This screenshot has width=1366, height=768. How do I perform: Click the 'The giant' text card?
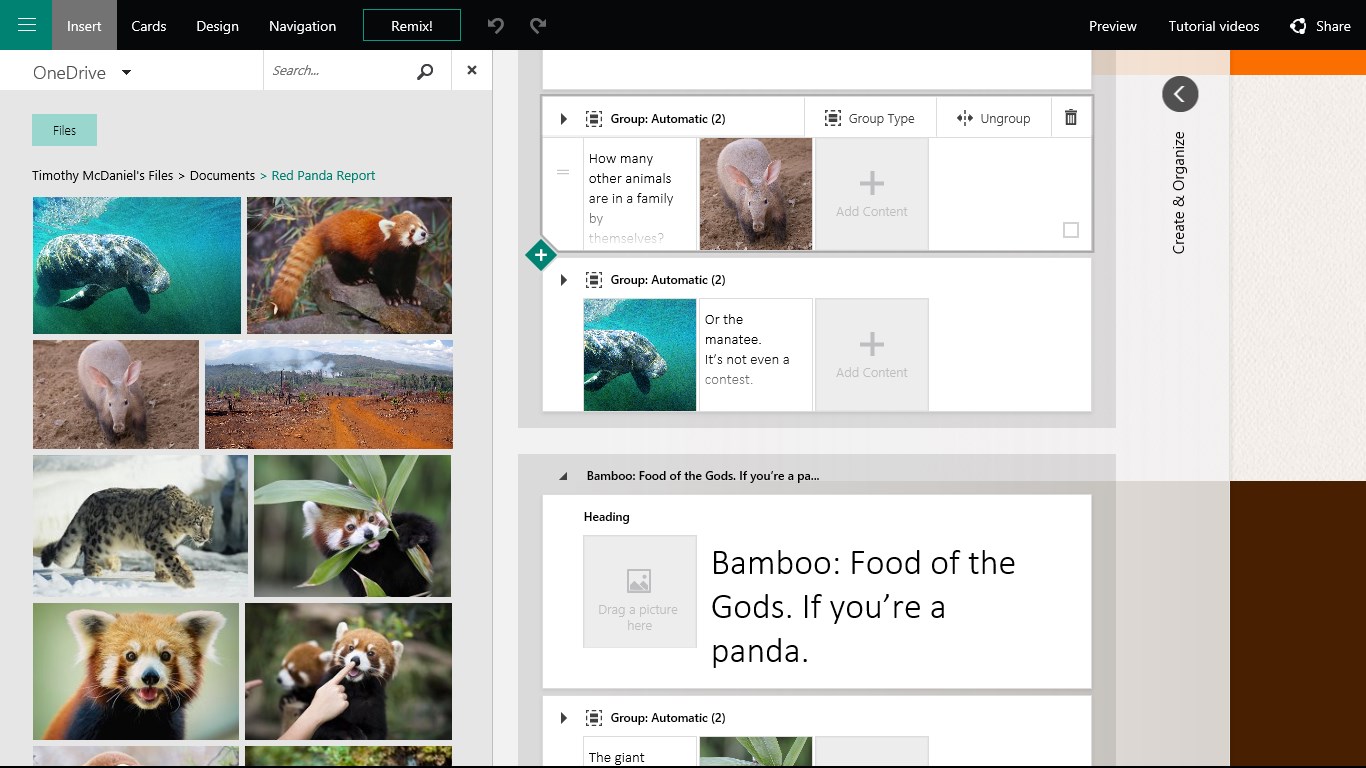tap(640, 752)
